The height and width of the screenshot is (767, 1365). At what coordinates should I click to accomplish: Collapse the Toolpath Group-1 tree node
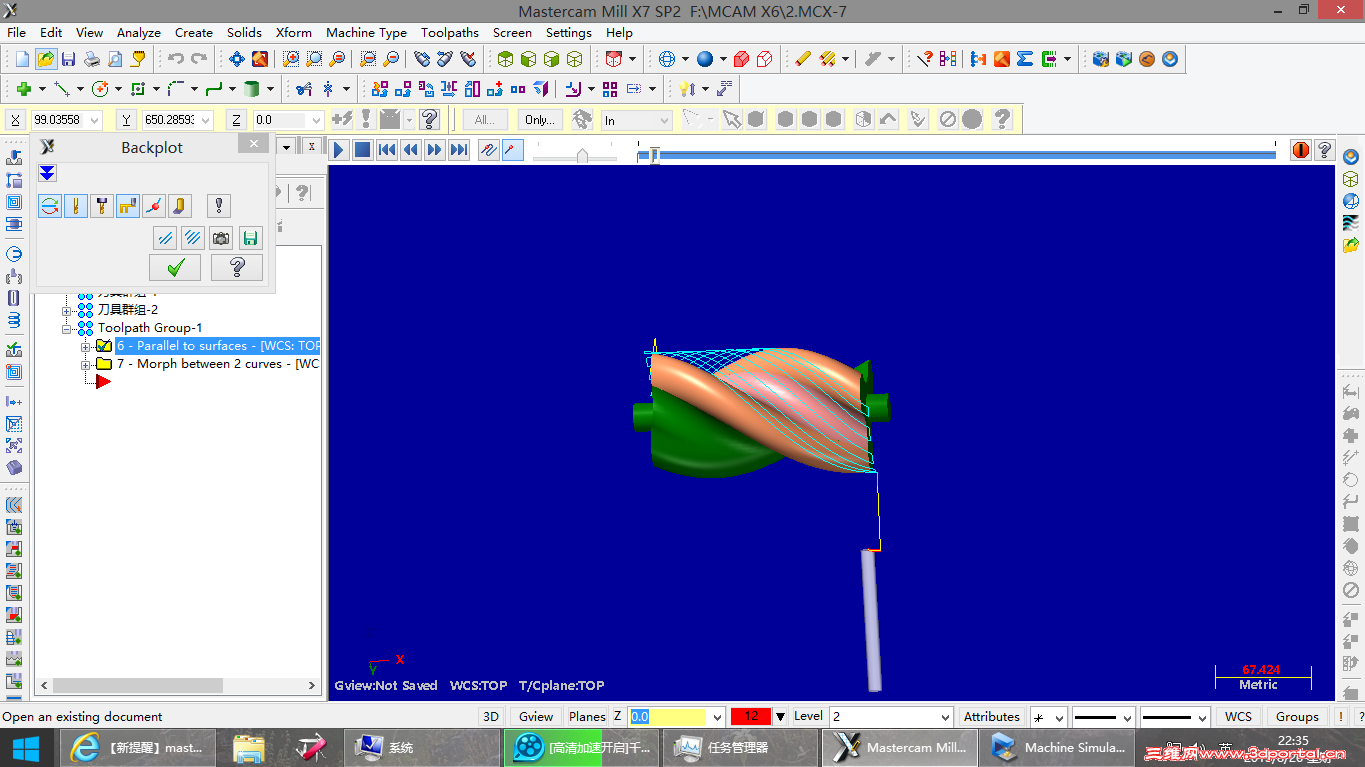coord(67,328)
